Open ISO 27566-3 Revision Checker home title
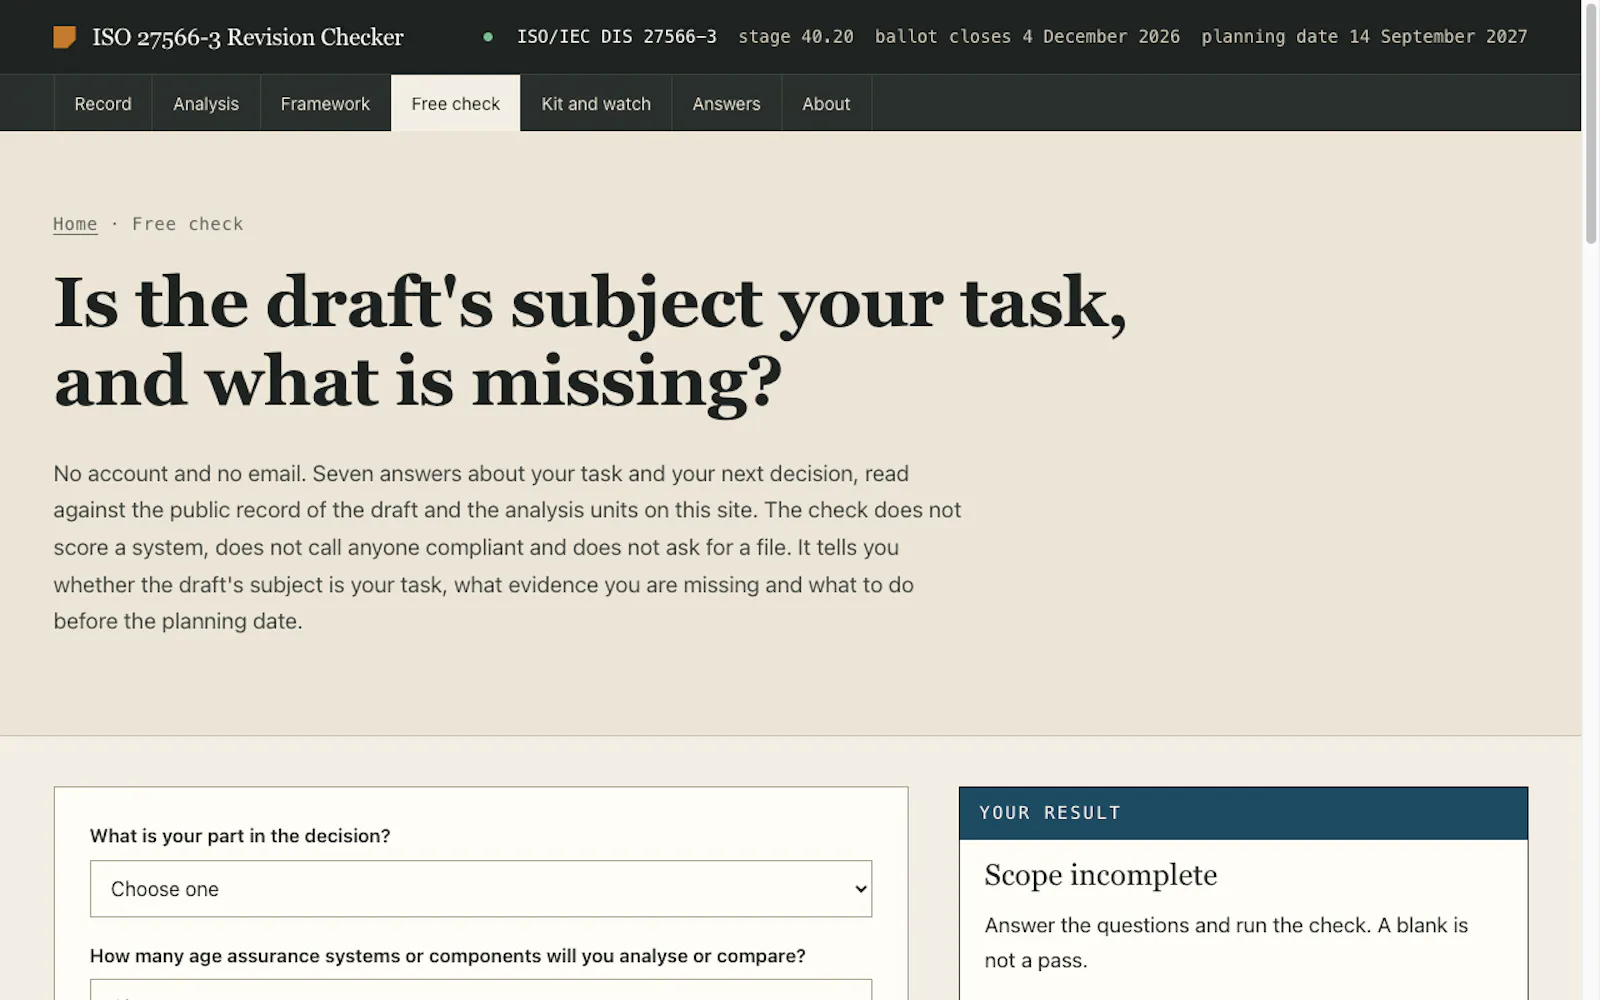Screen dimensions: 1600x1000 click(x=247, y=37)
